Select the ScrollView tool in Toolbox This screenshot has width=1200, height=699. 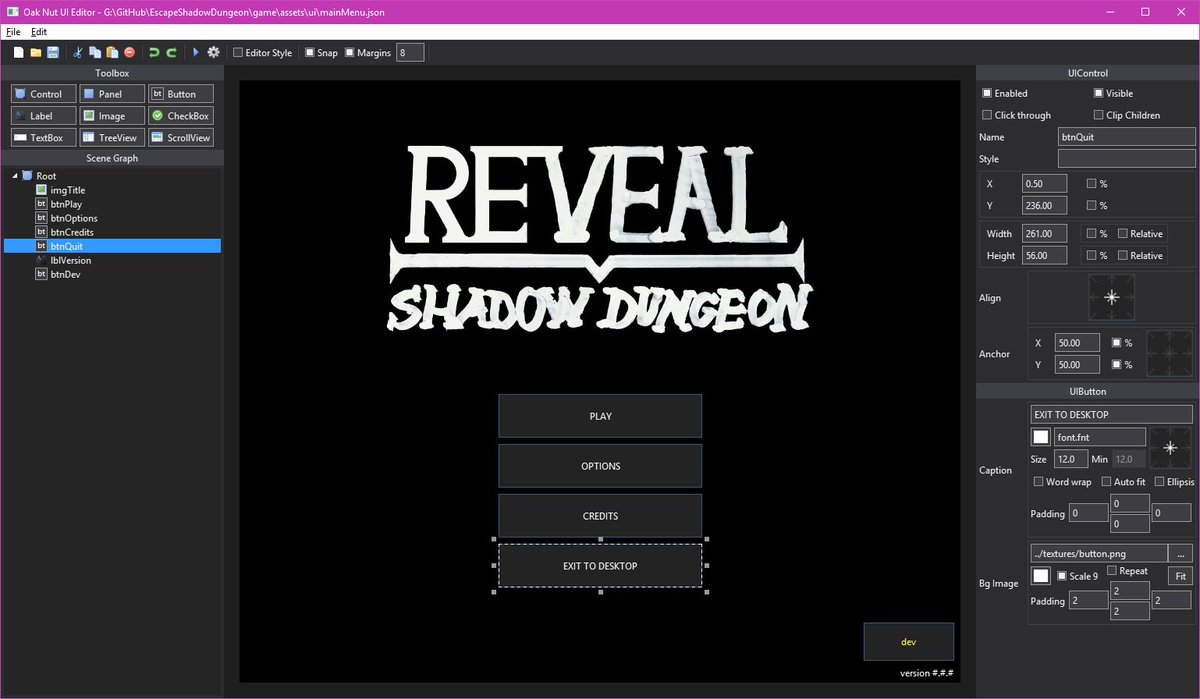point(181,138)
